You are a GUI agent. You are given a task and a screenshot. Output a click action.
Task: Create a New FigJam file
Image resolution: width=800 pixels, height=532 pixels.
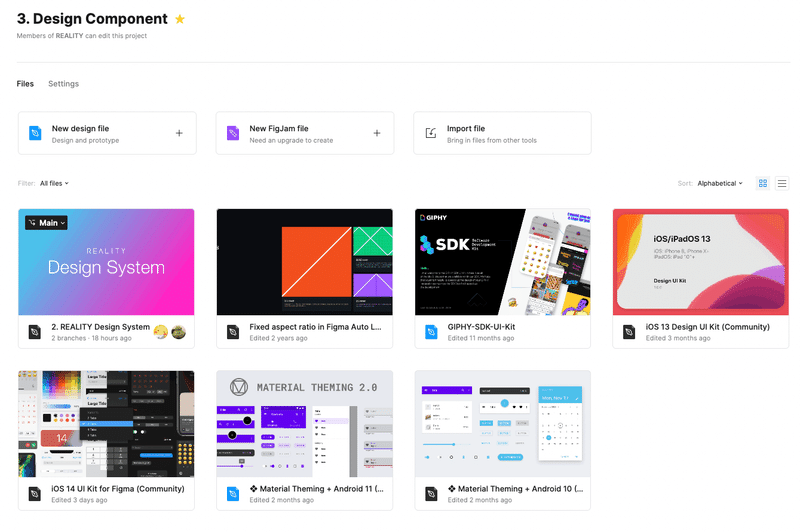pos(305,133)
